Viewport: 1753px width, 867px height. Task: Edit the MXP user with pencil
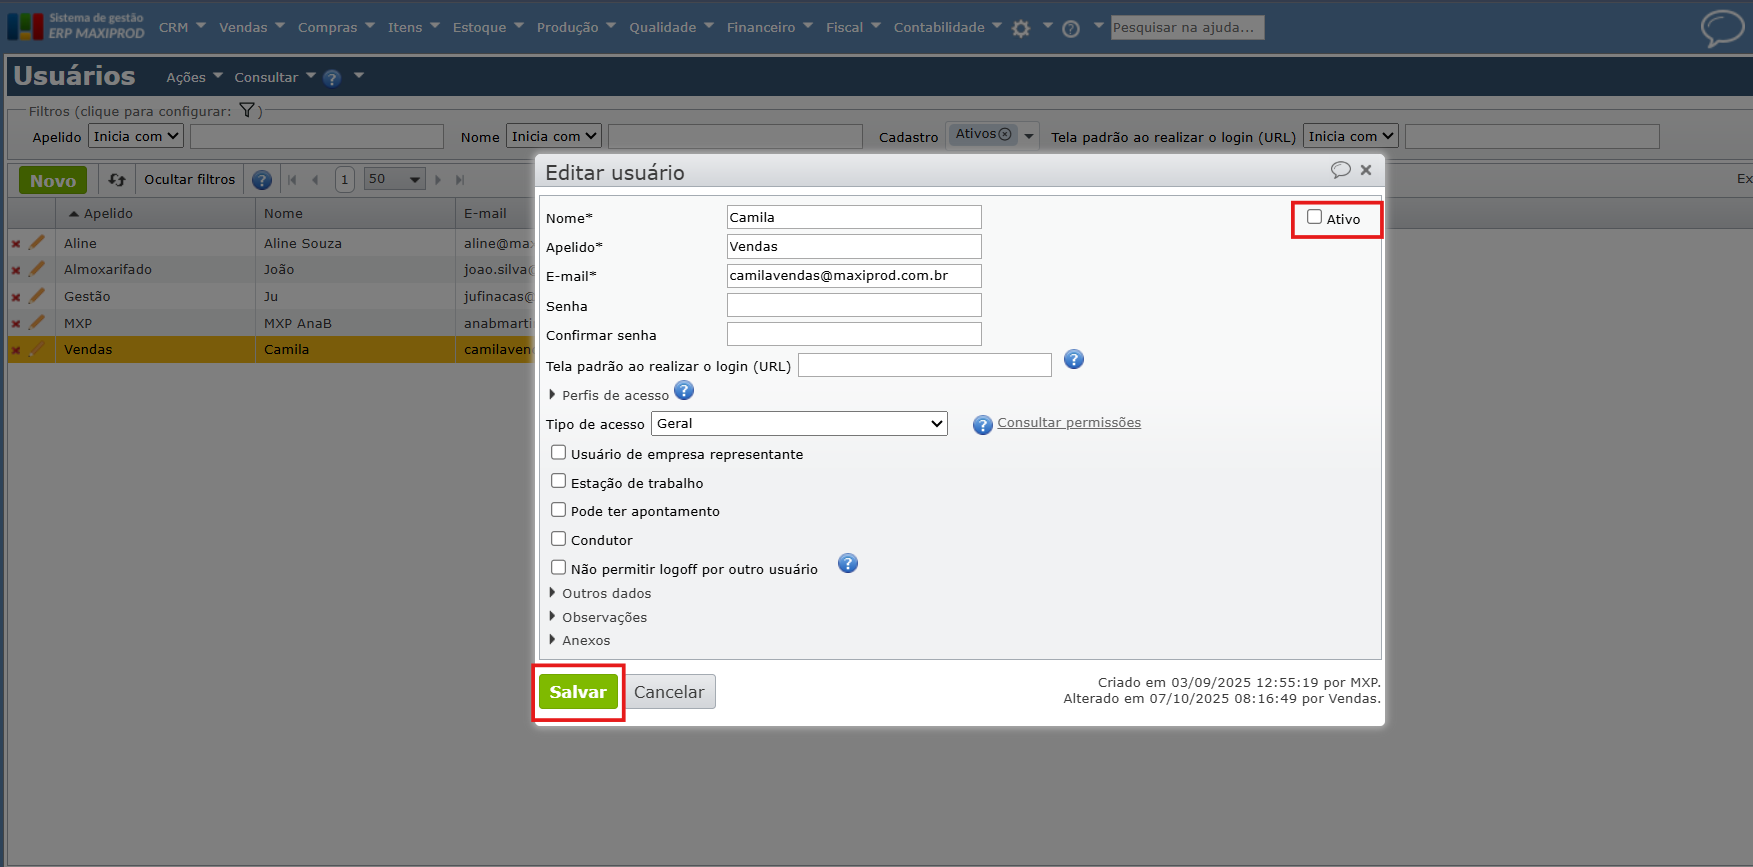[x=37, y=322]
